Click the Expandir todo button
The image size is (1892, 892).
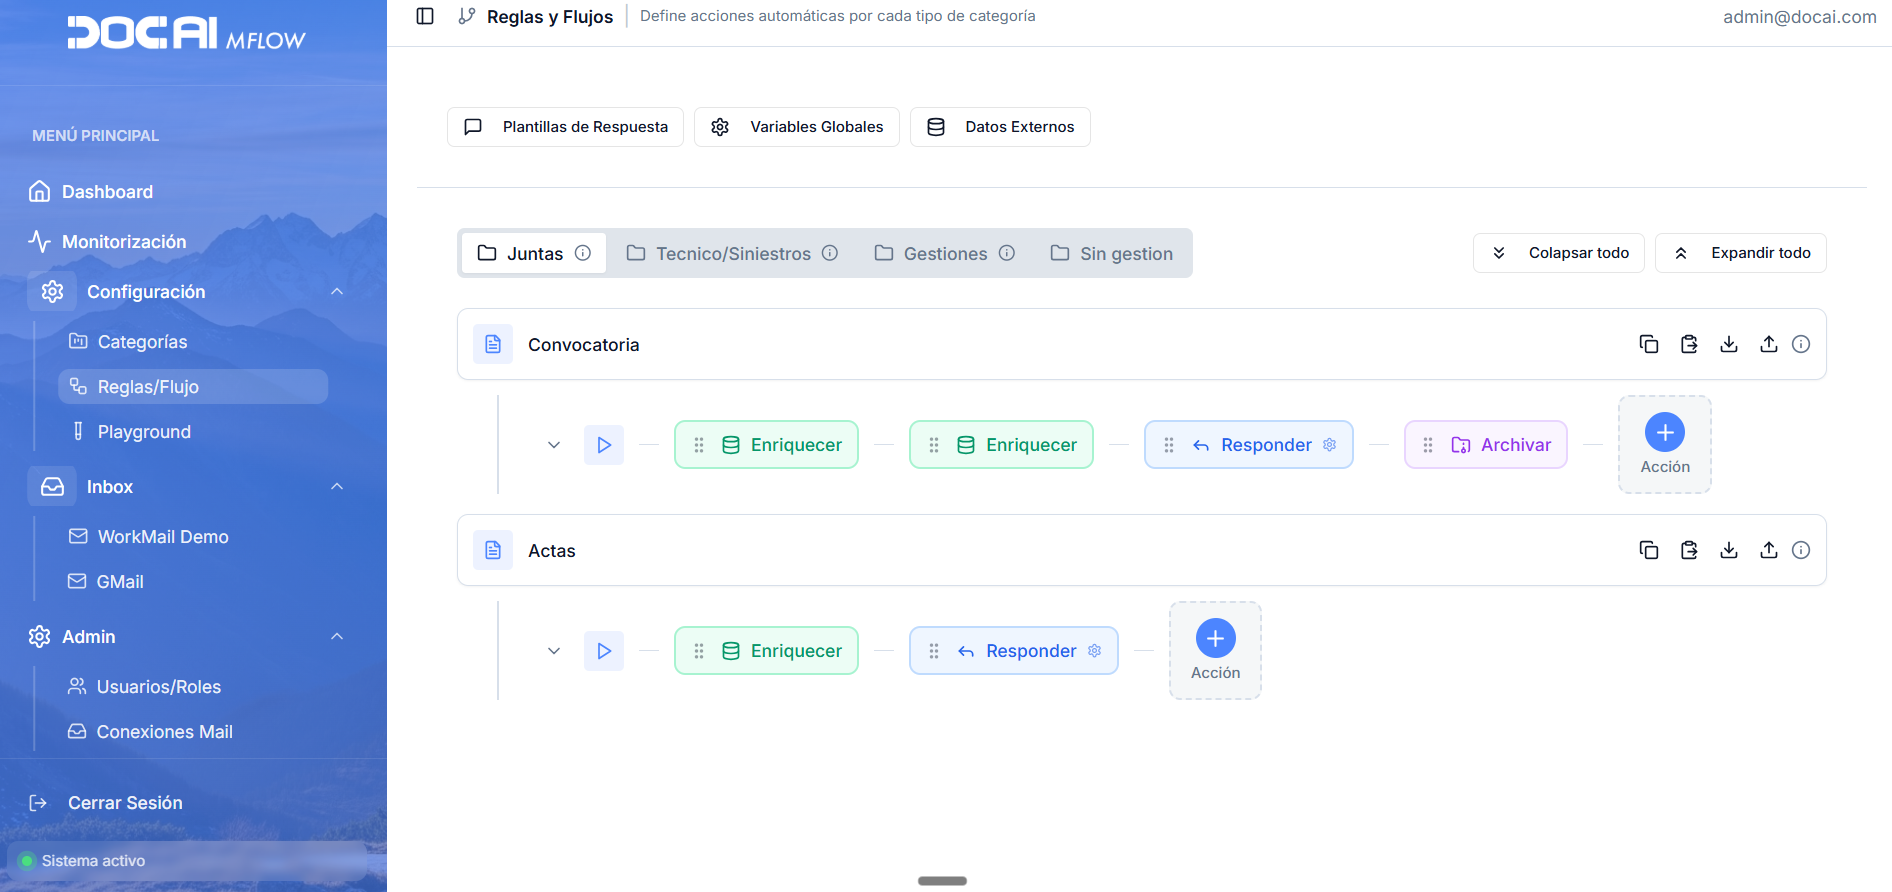(1740, 253)
